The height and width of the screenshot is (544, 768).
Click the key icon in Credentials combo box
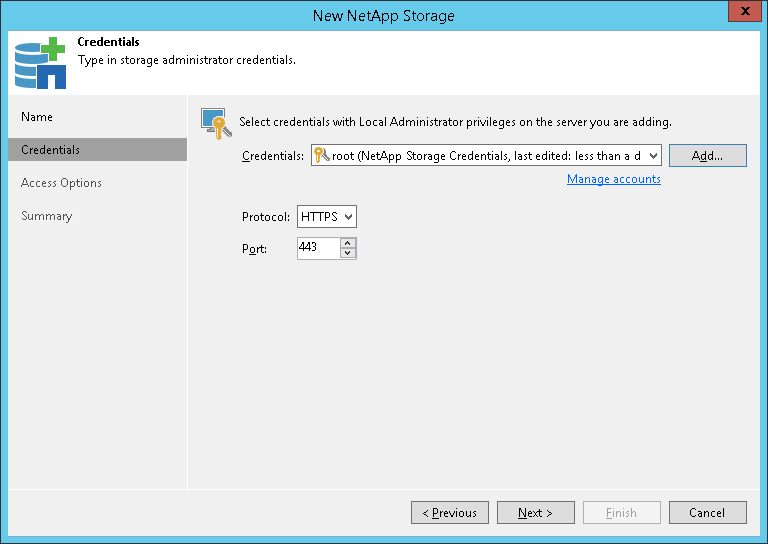pyautogui.click(x=321, y=155)
